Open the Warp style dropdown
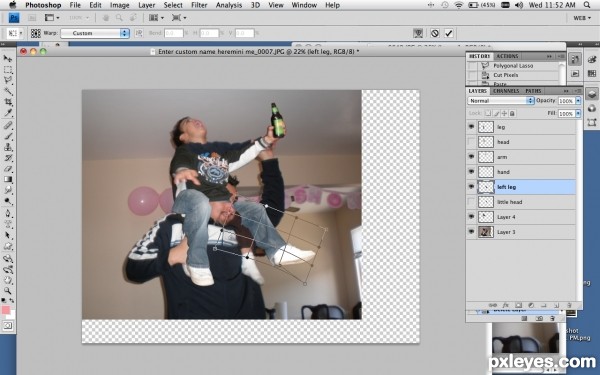 coord(95,33)
